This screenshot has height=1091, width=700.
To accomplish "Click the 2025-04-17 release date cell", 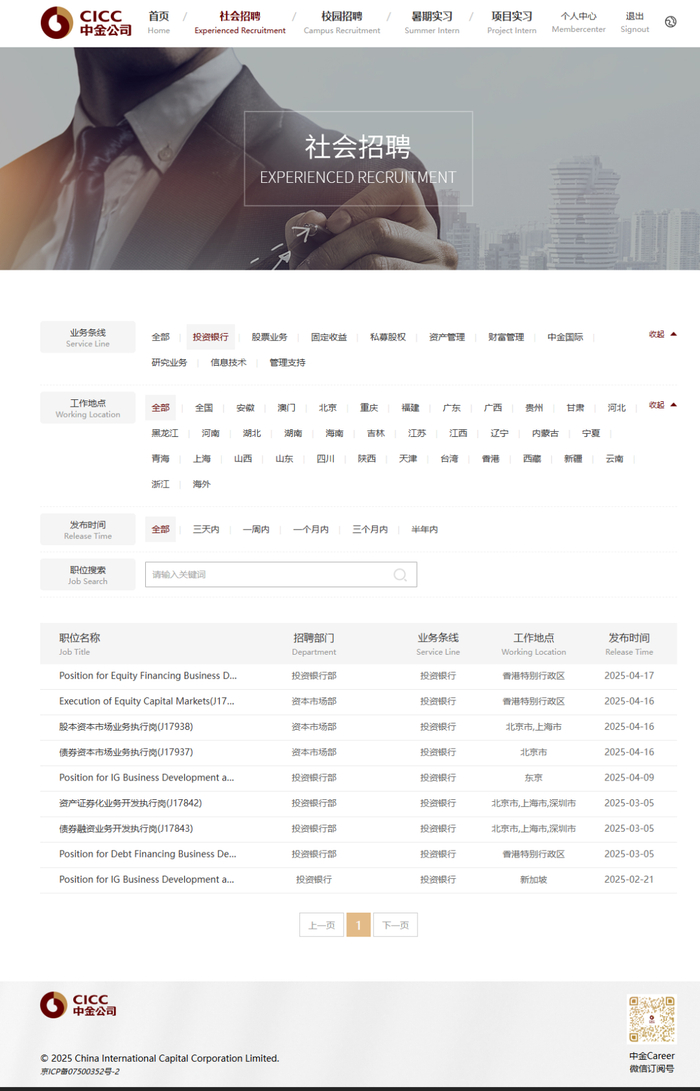I will [x=629, y=676].
